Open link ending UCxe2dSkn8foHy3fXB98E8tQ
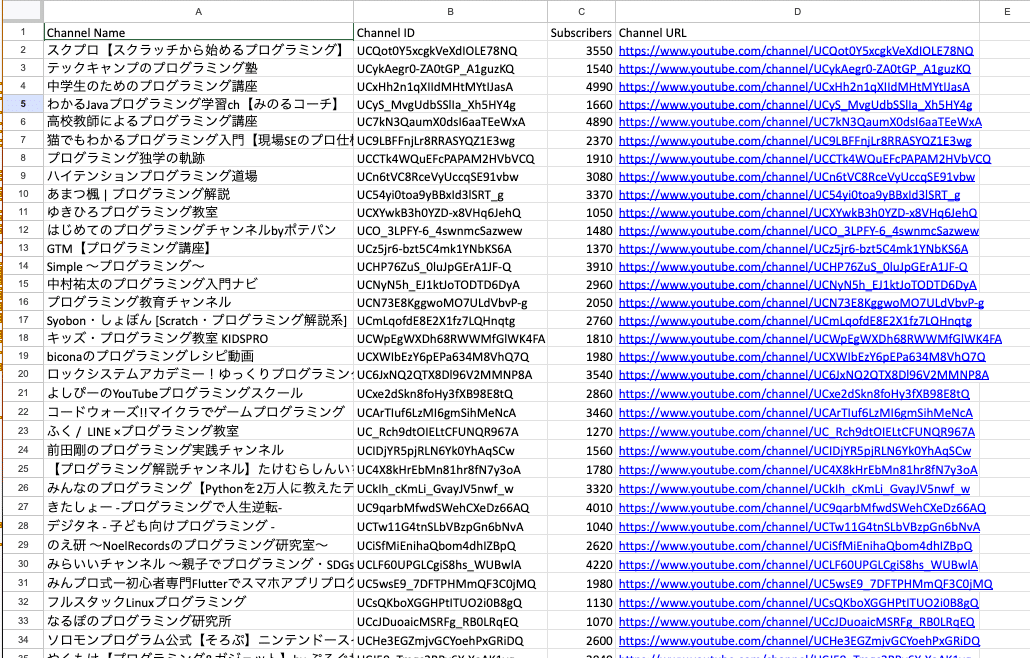 coord(794,393)
